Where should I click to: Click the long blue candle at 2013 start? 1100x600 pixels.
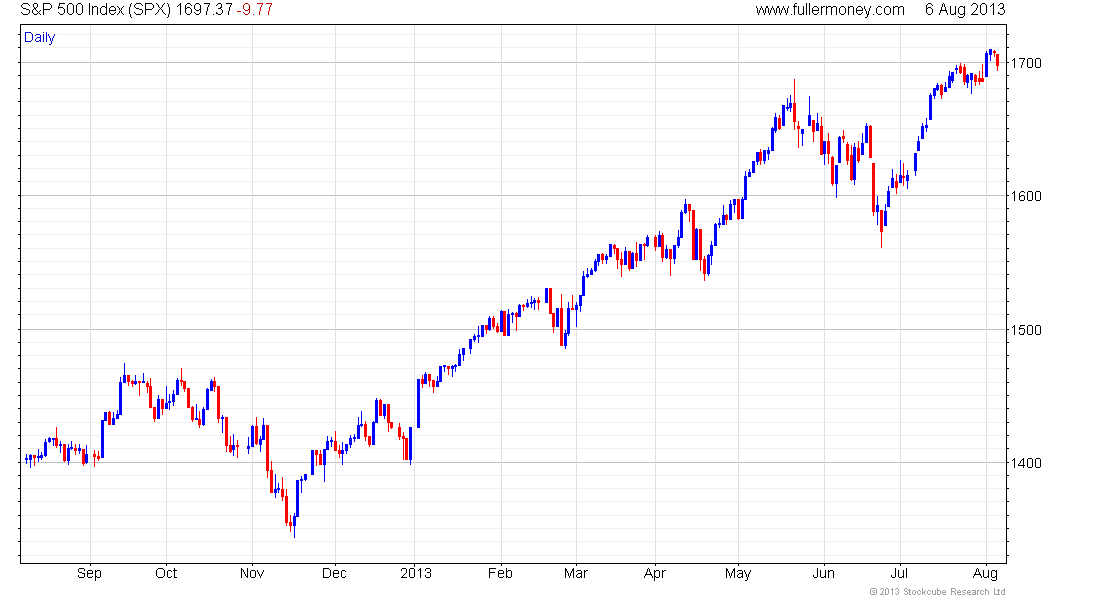pyautogui.click(x=418, y=404)
